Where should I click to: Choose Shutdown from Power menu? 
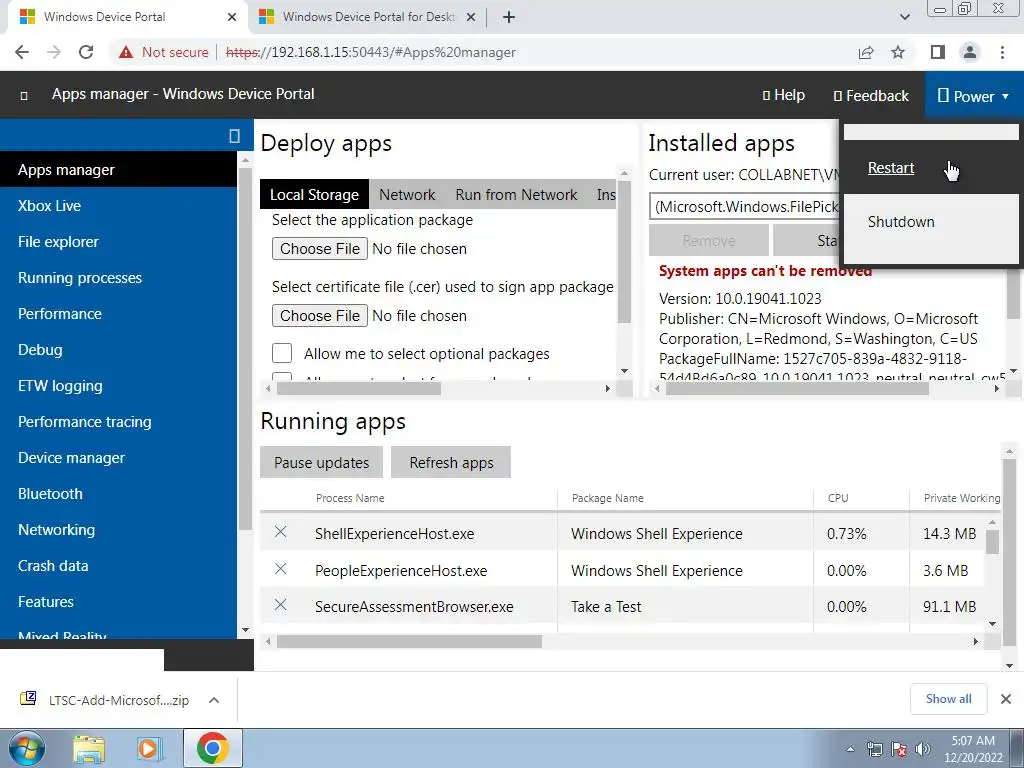click(901, 221)
